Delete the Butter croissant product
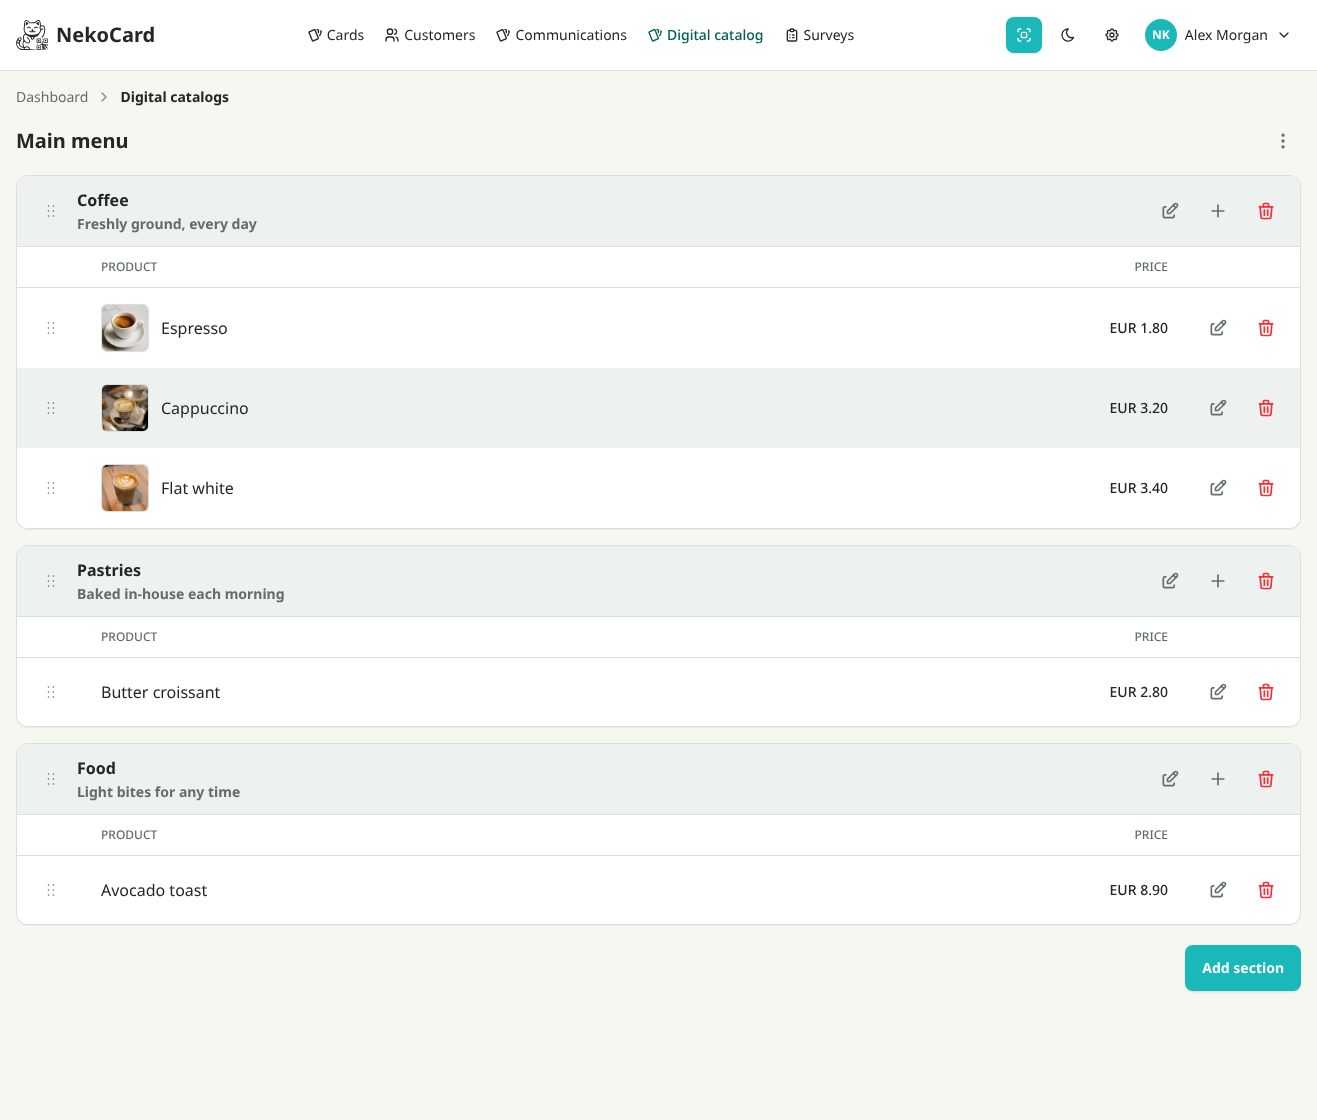 pos(1266,692)
